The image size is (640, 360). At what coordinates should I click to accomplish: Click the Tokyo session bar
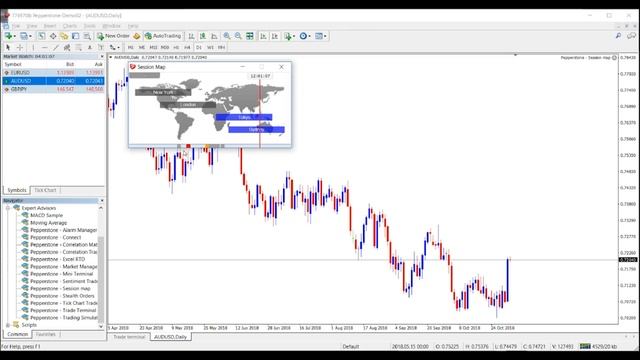[244, 118]
